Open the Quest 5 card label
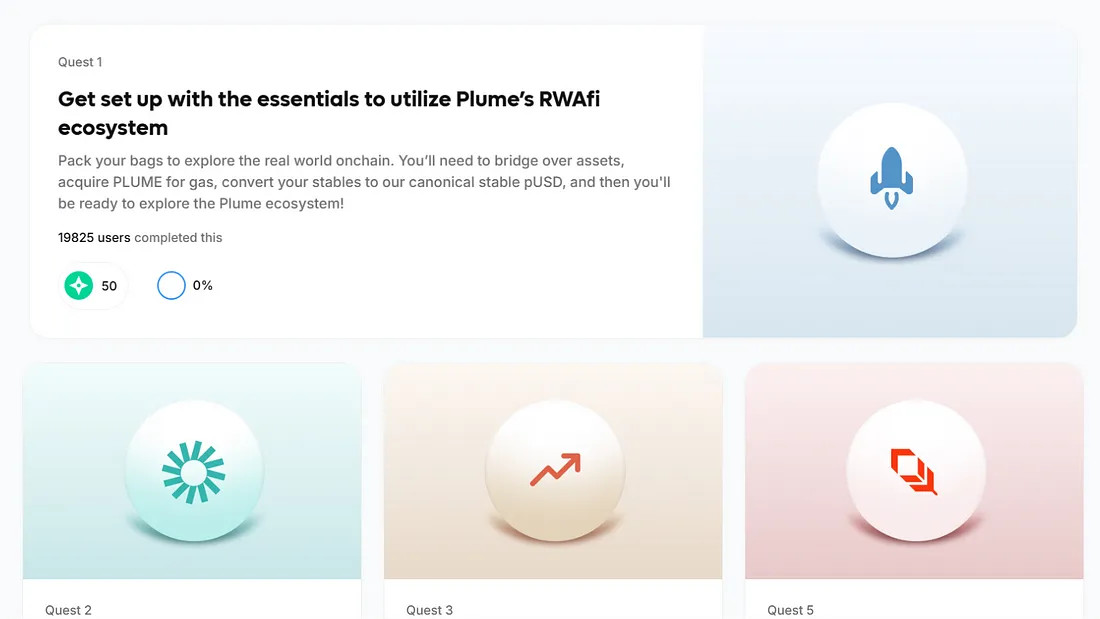Viewport: 1100px width, 619px height. point(790,610)
